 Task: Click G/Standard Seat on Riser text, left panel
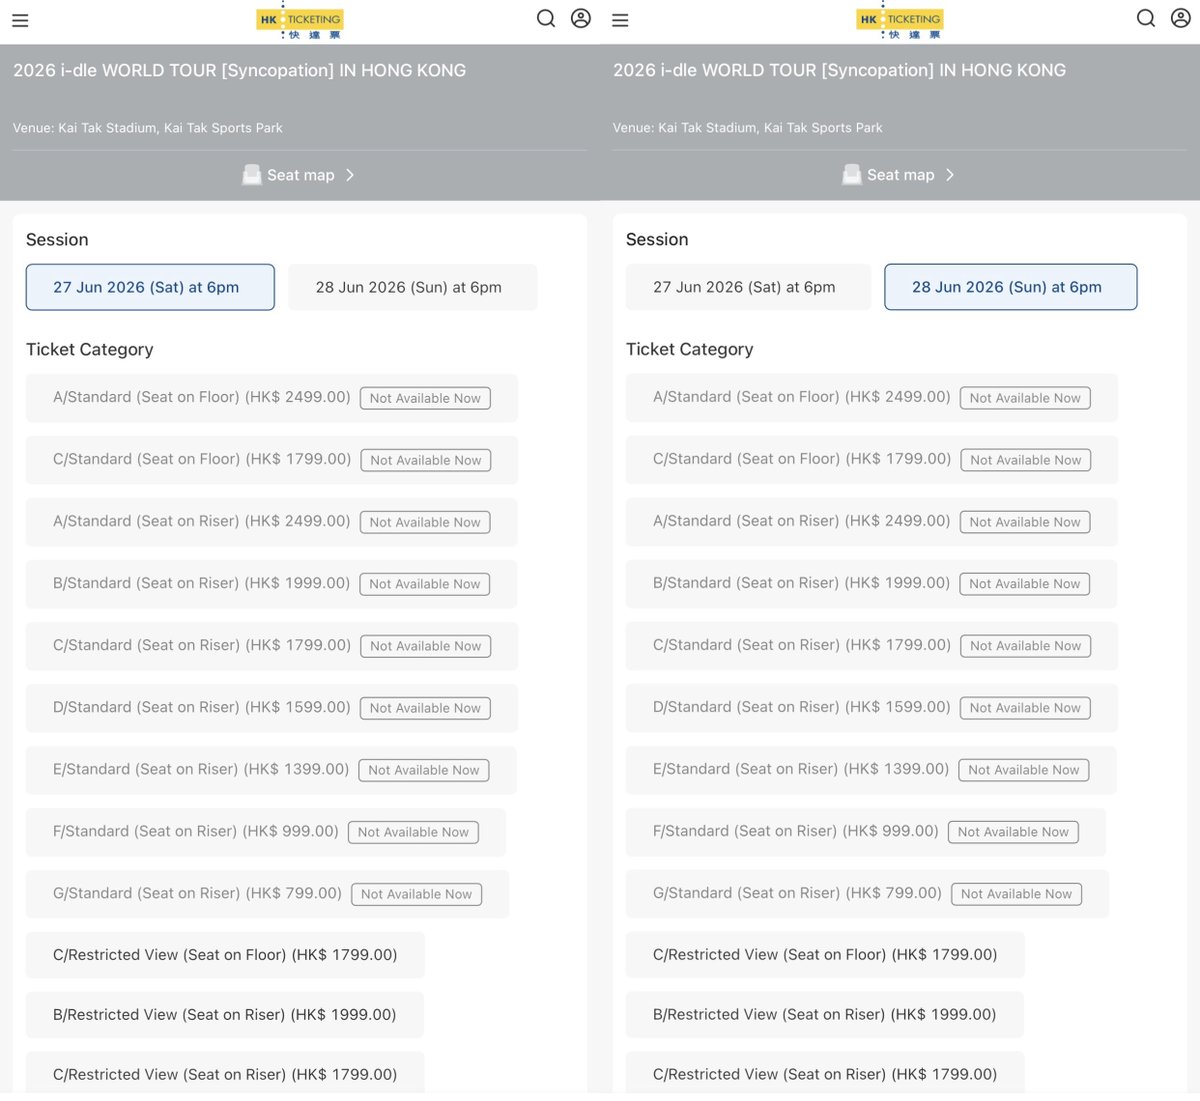tap(197, 893)
